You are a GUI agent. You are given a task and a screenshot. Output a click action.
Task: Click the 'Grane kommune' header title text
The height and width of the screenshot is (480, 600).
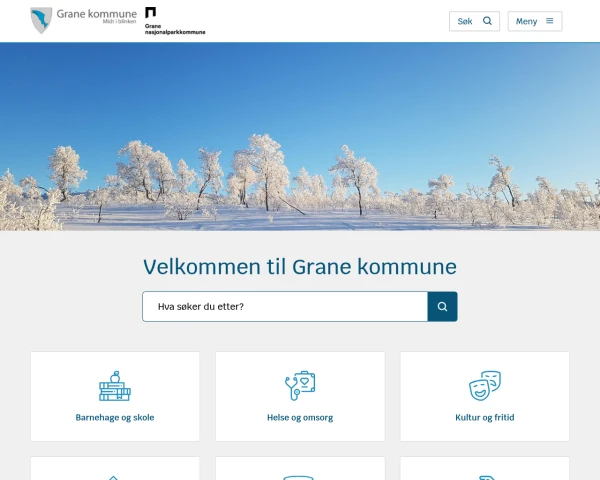(97, 15)
